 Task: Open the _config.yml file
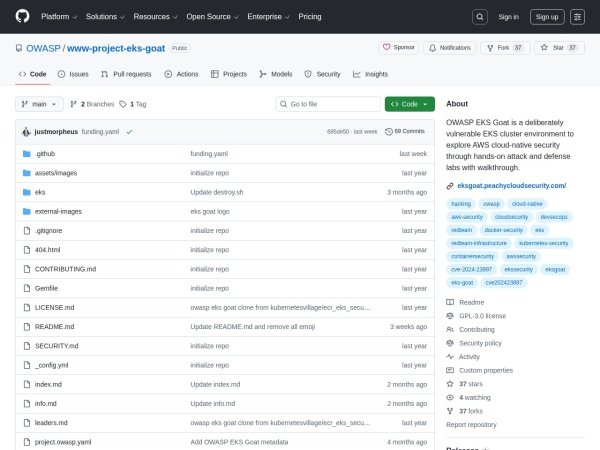(51, 365)
